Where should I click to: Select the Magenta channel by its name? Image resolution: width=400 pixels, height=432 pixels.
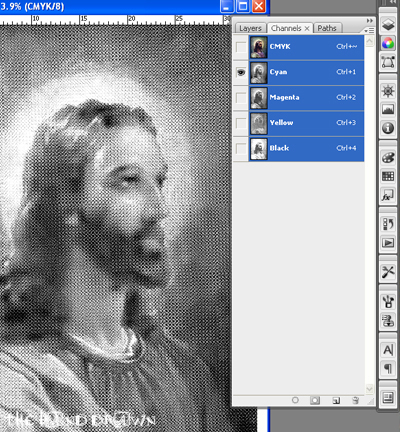(284, 97)
